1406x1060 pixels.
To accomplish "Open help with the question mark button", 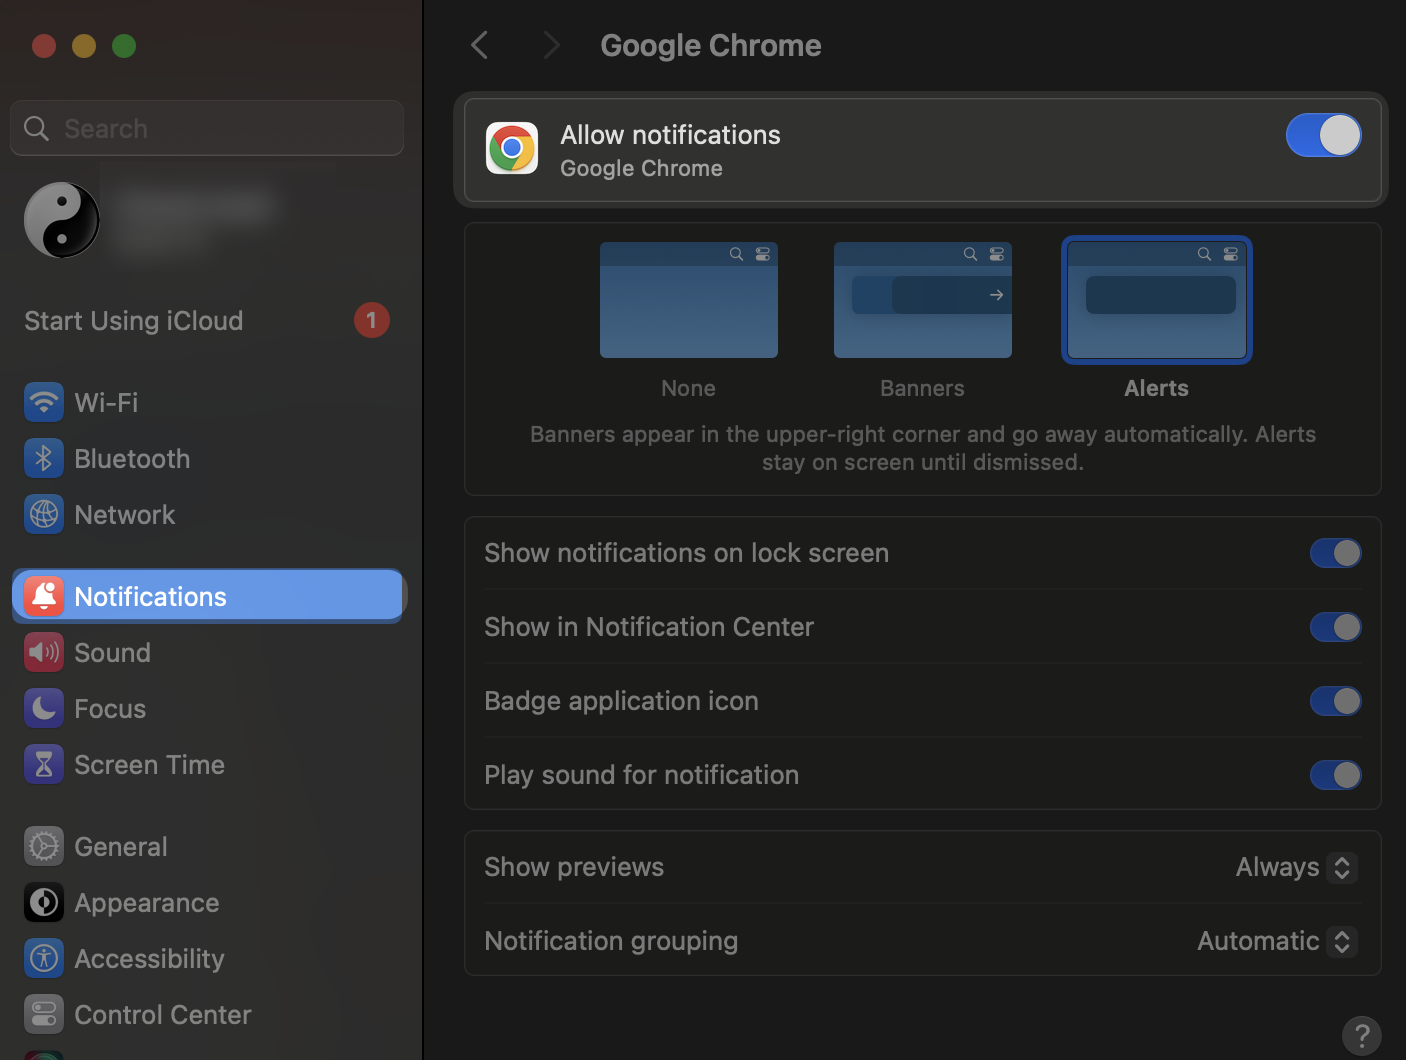I will [1361, 1036].
